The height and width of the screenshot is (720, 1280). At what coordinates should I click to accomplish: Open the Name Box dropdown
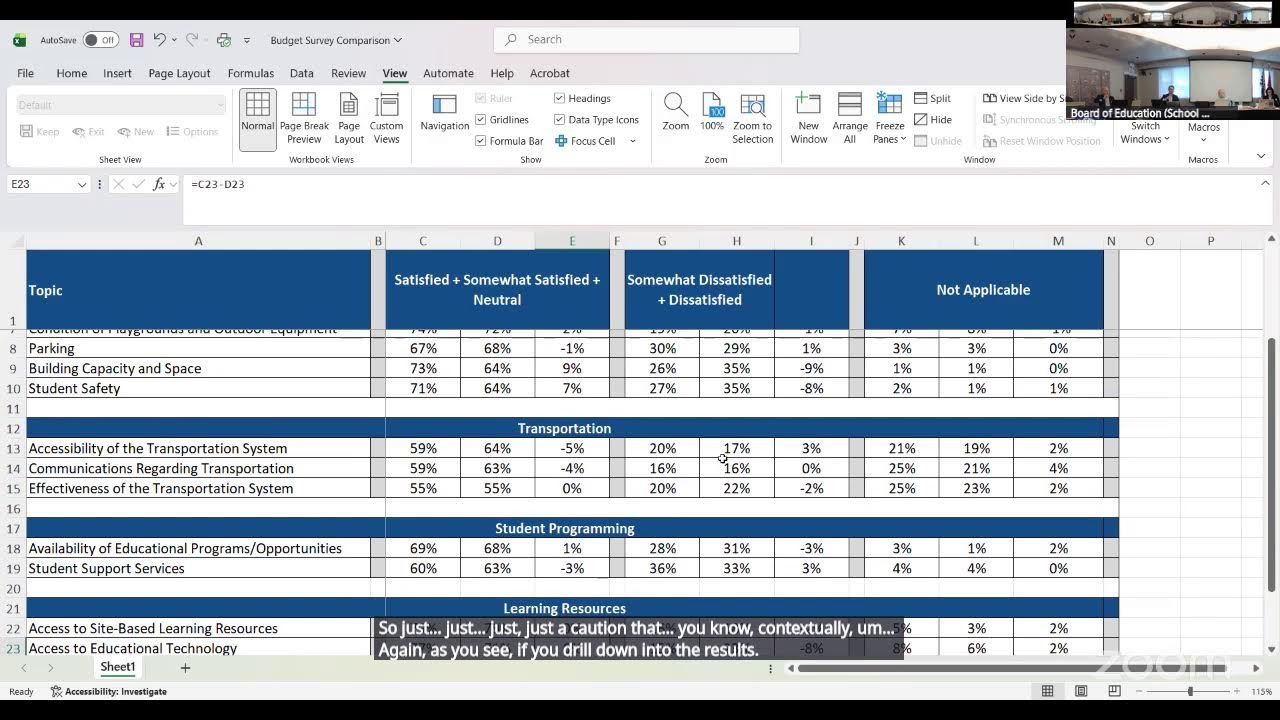(x=81, y=184)
